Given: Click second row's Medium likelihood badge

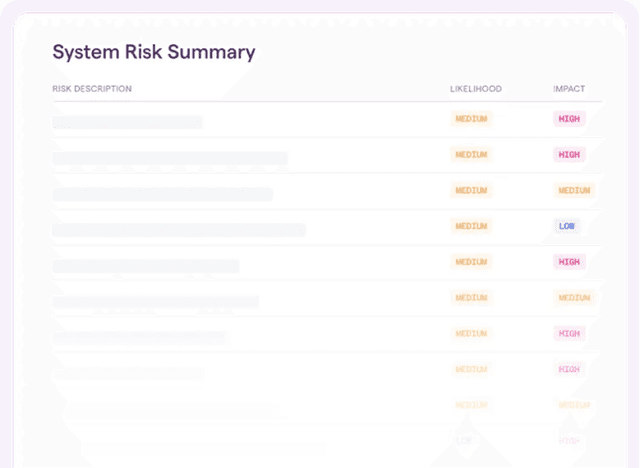Looking at the screenshot, I should (x=471, y=155).
